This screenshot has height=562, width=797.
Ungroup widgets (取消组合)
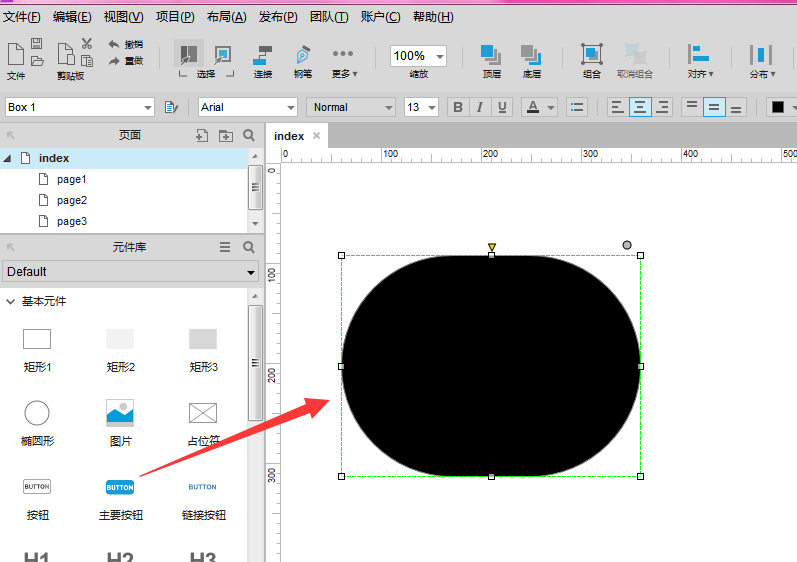click(635, 60)
